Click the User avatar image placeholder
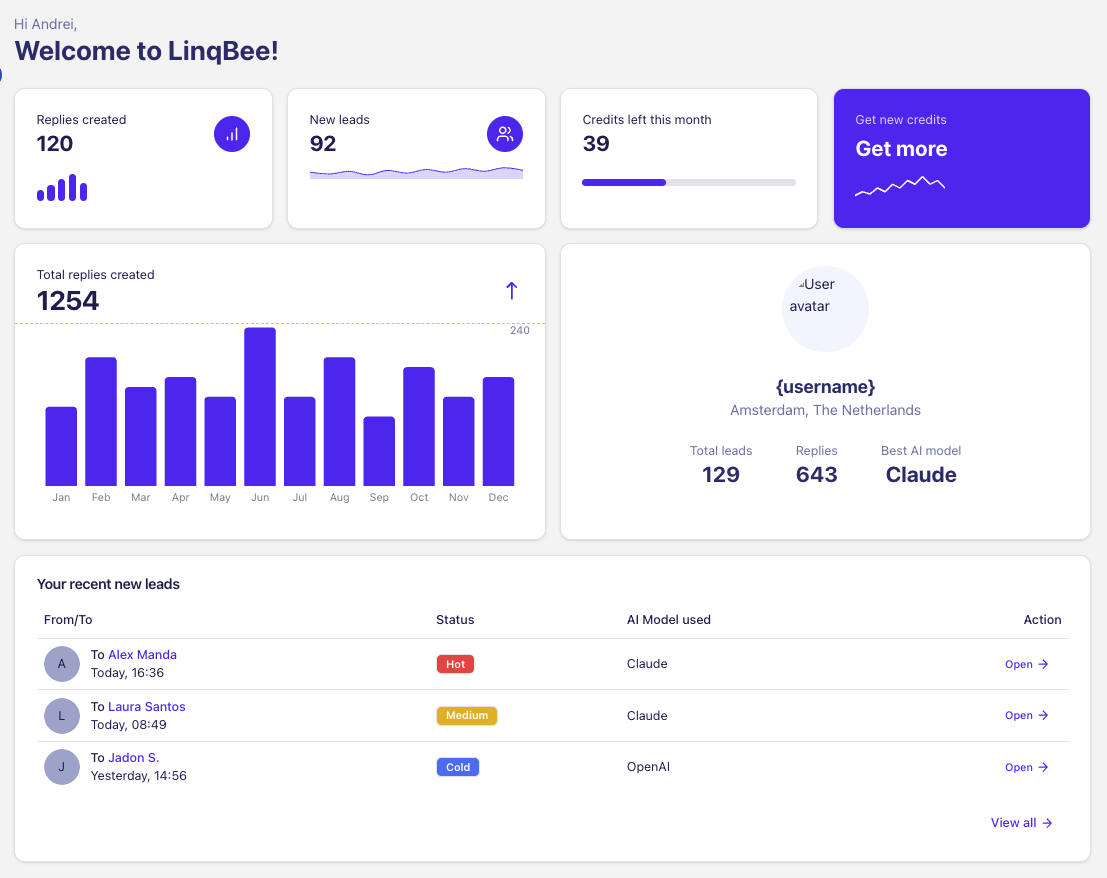This screenshot has width=1107, height=878. [825, 309]
